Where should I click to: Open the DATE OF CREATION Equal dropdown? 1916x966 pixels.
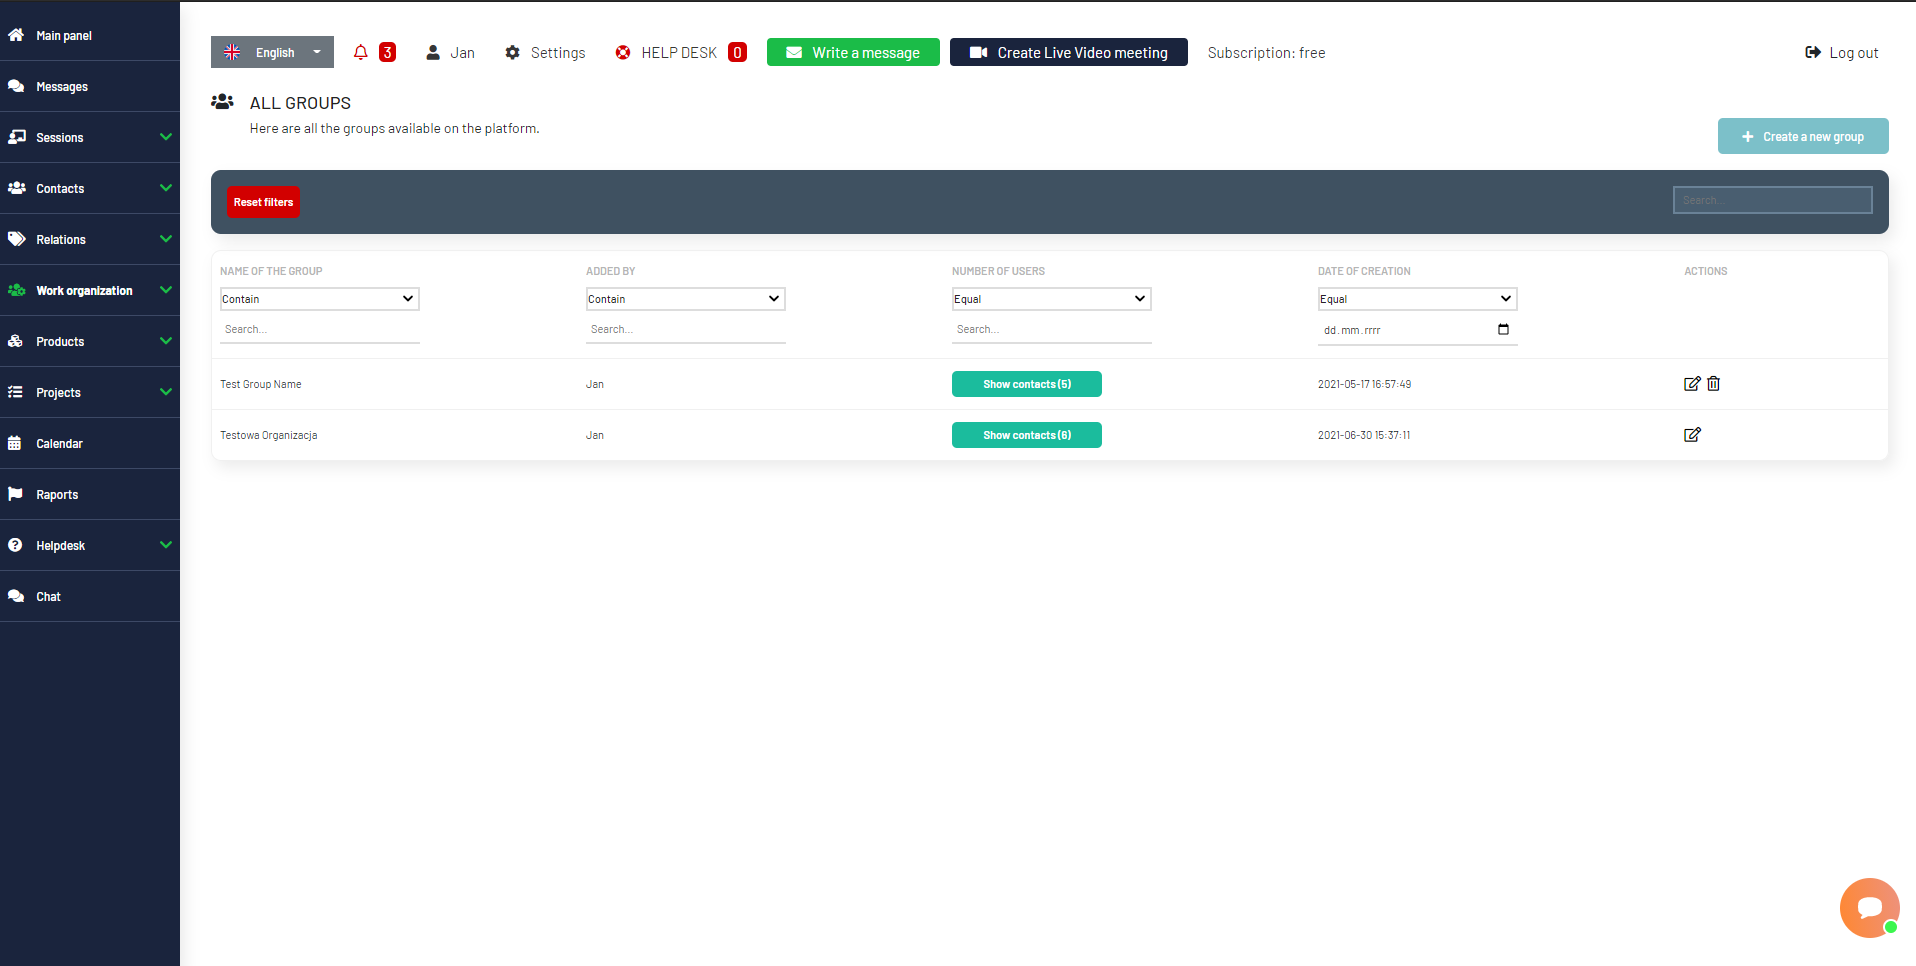click(x=1416, y=298)
